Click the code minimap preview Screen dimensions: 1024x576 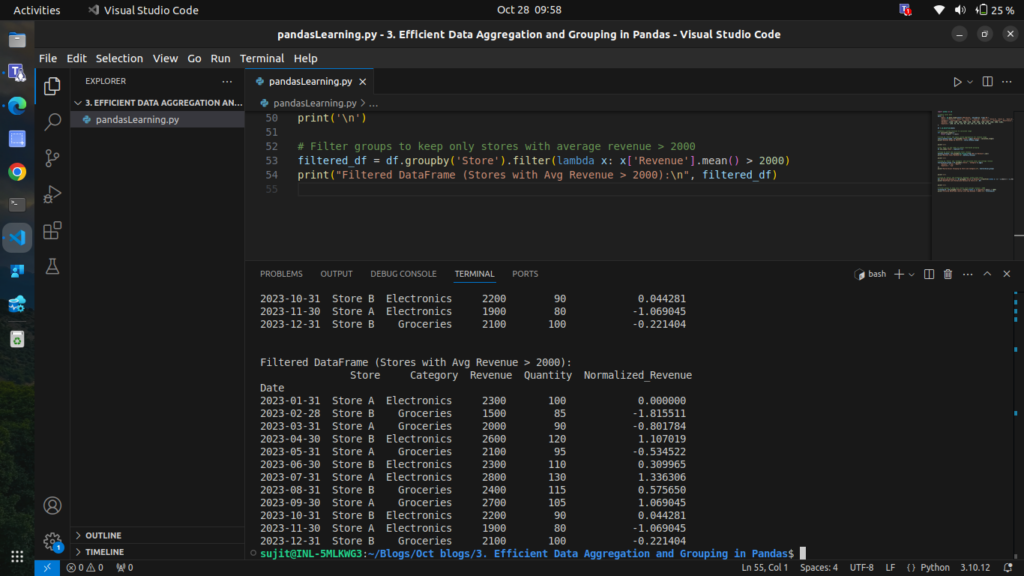pyautogui.click(x=965, y=150)
